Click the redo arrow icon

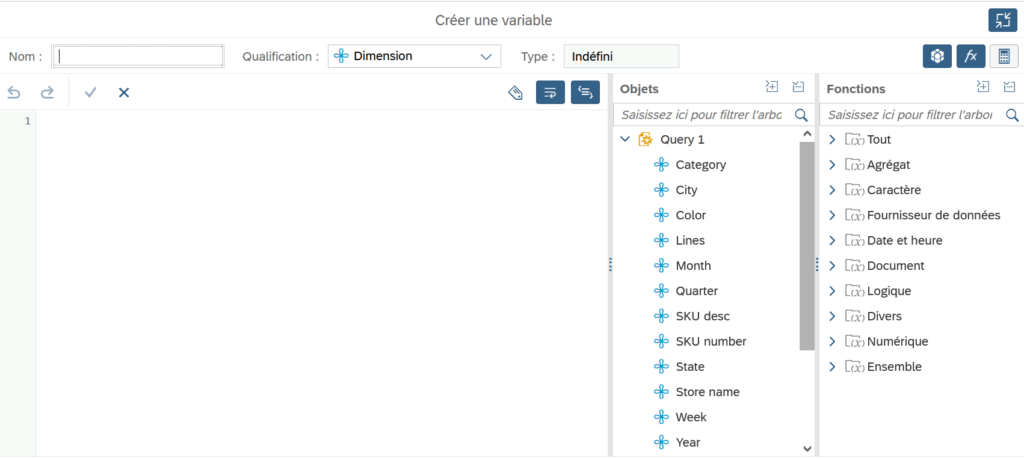[x=47, y=93]
